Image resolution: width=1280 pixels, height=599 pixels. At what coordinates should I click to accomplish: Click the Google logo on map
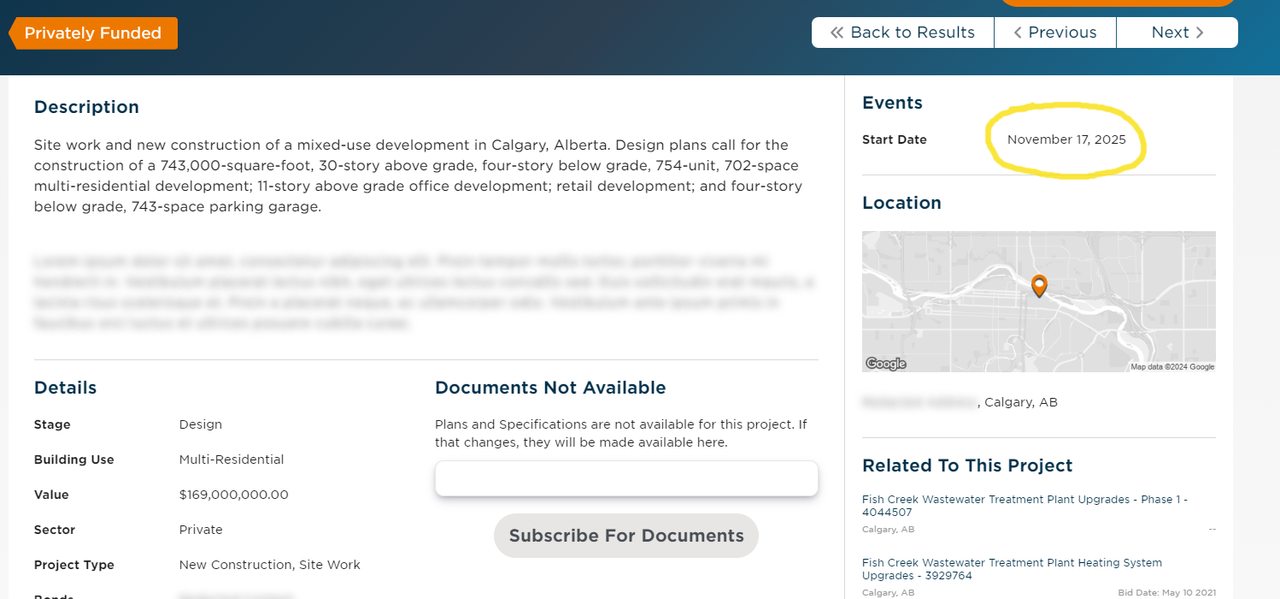(885, 364)
